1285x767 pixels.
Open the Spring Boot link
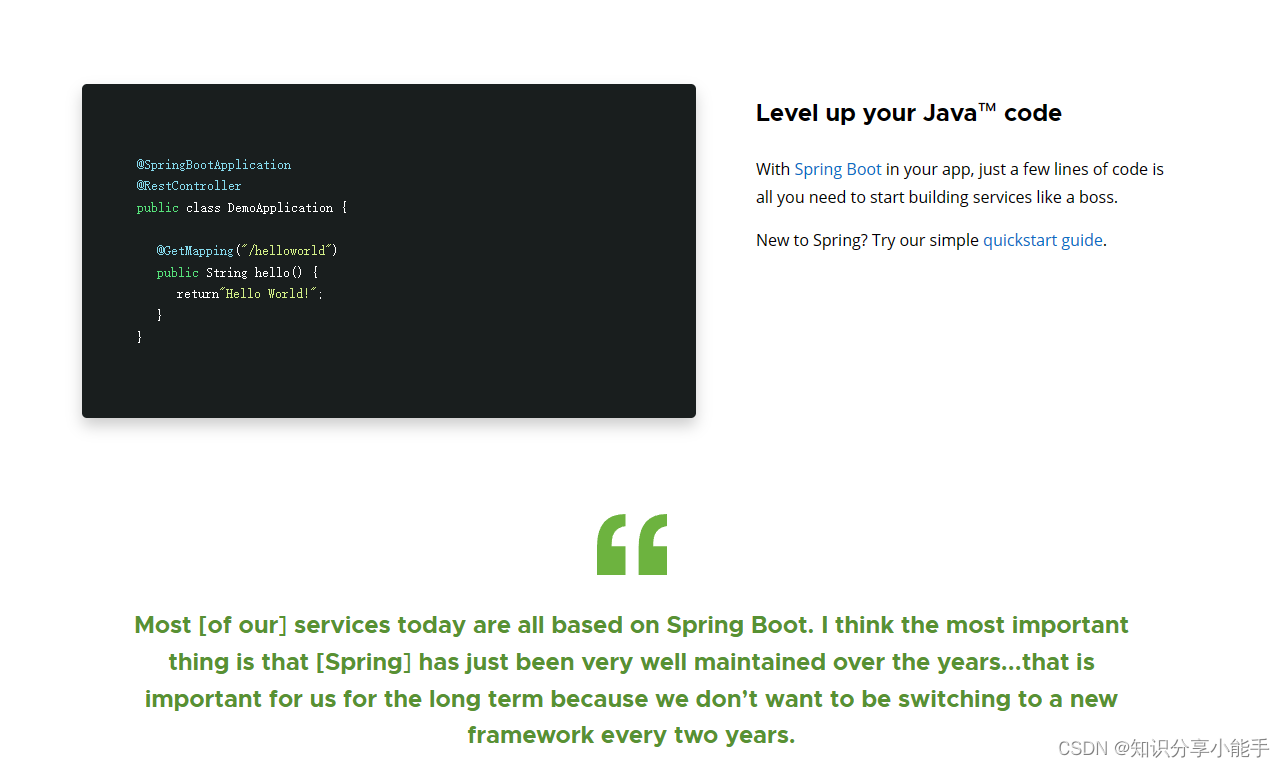coord(838,169)
